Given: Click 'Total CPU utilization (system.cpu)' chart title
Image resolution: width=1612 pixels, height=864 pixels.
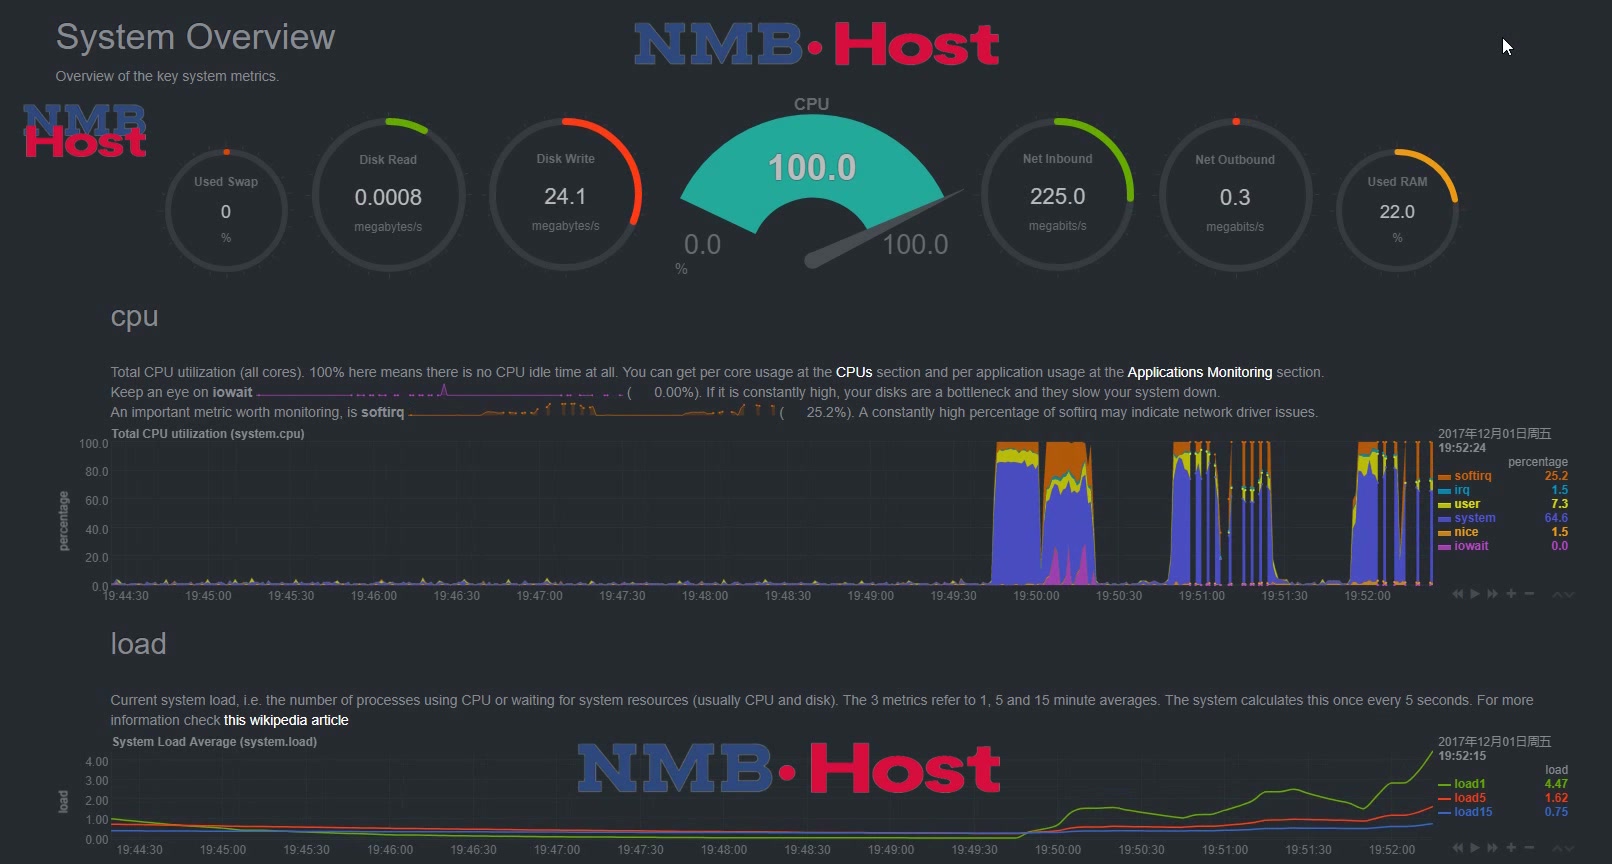Looking at the screenshot, I should pyautogui.click(x=208, y=434).
